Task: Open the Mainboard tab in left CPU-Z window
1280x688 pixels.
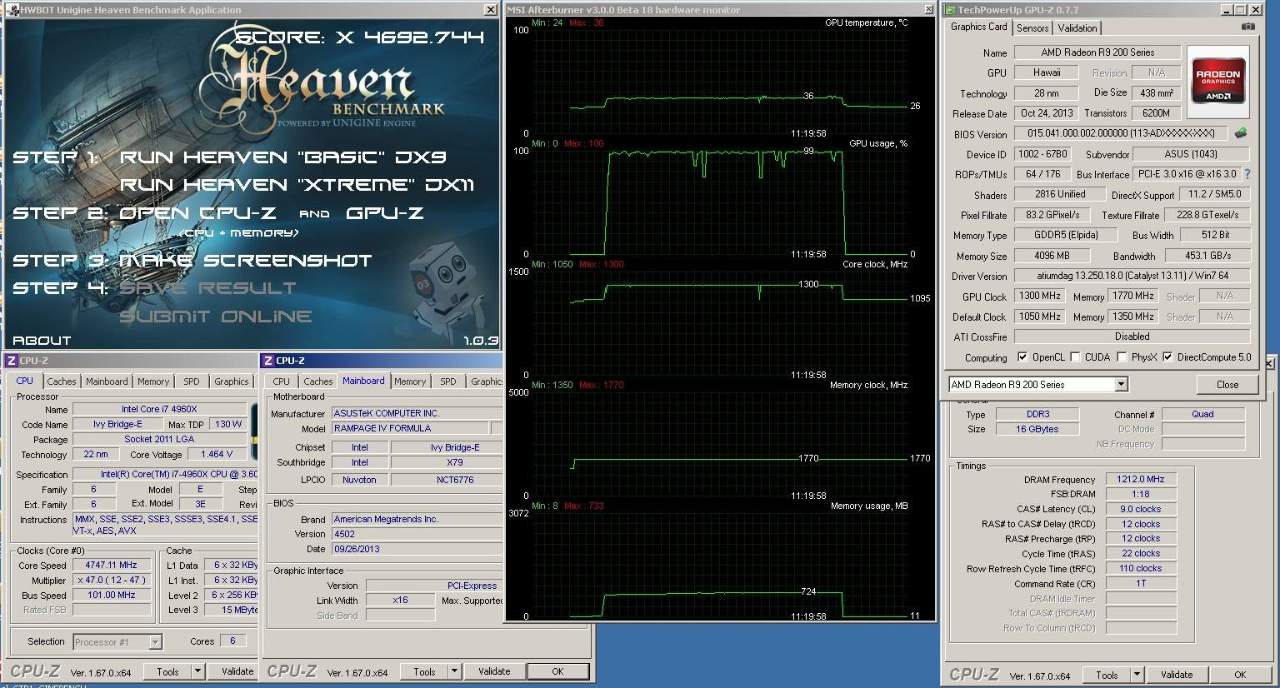Action: pyautogui.click(x=106, y=381)
